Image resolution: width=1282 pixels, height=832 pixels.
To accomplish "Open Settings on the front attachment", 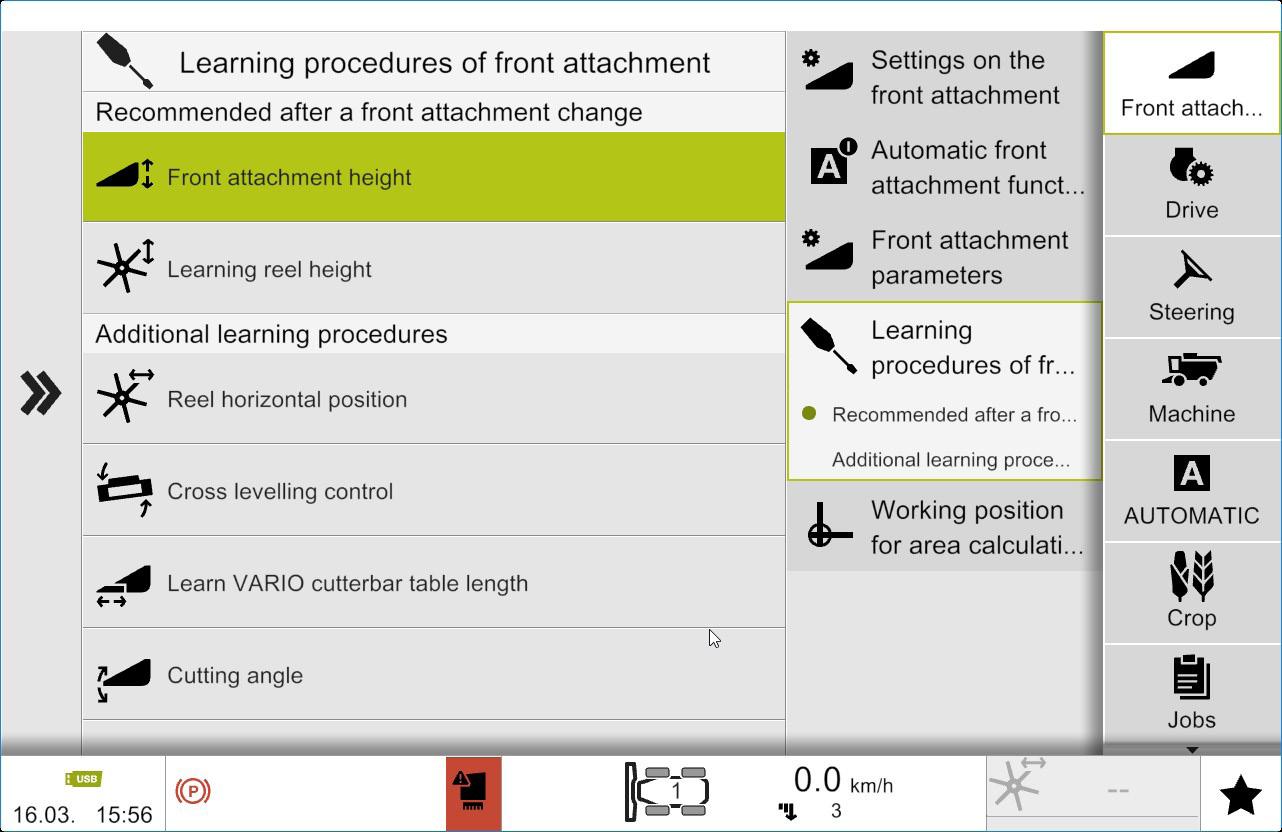I will (x=944, y=77).
